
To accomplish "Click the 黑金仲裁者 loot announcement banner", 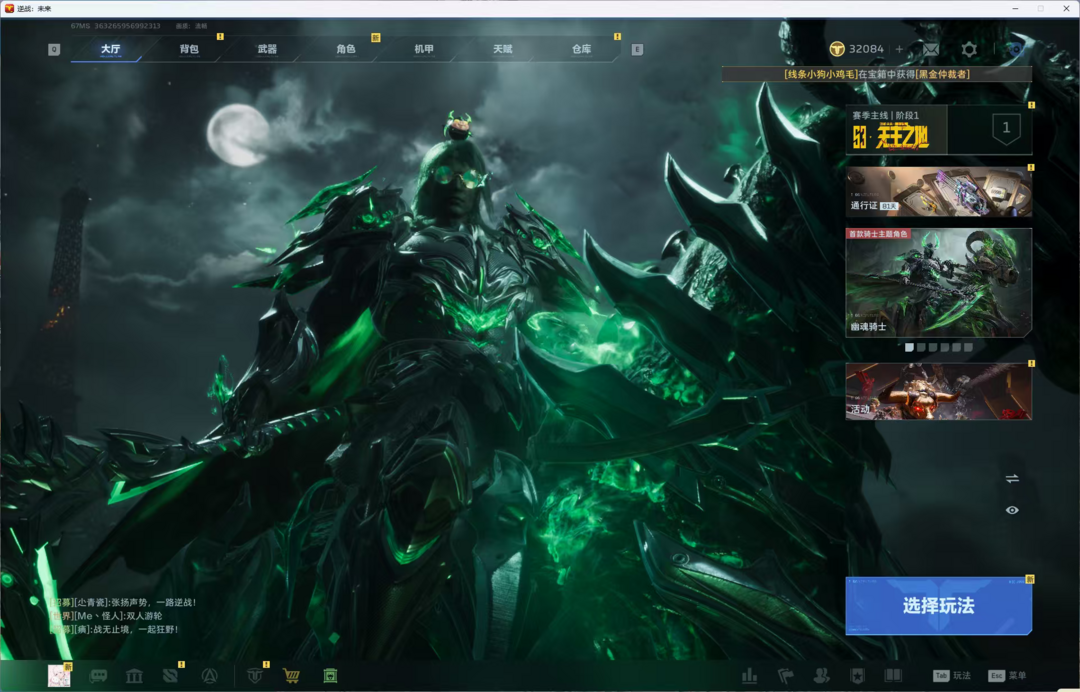I will click(877, 74).
